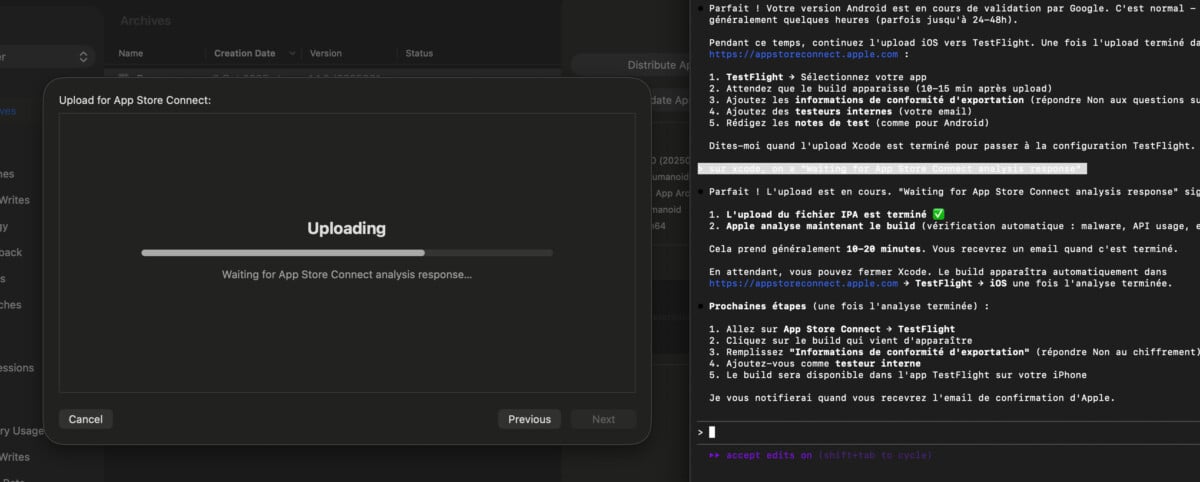This screenshot has width=1200, height=482.
Task: Click the Cancel button in upload dialog
Action: [86, 419]
